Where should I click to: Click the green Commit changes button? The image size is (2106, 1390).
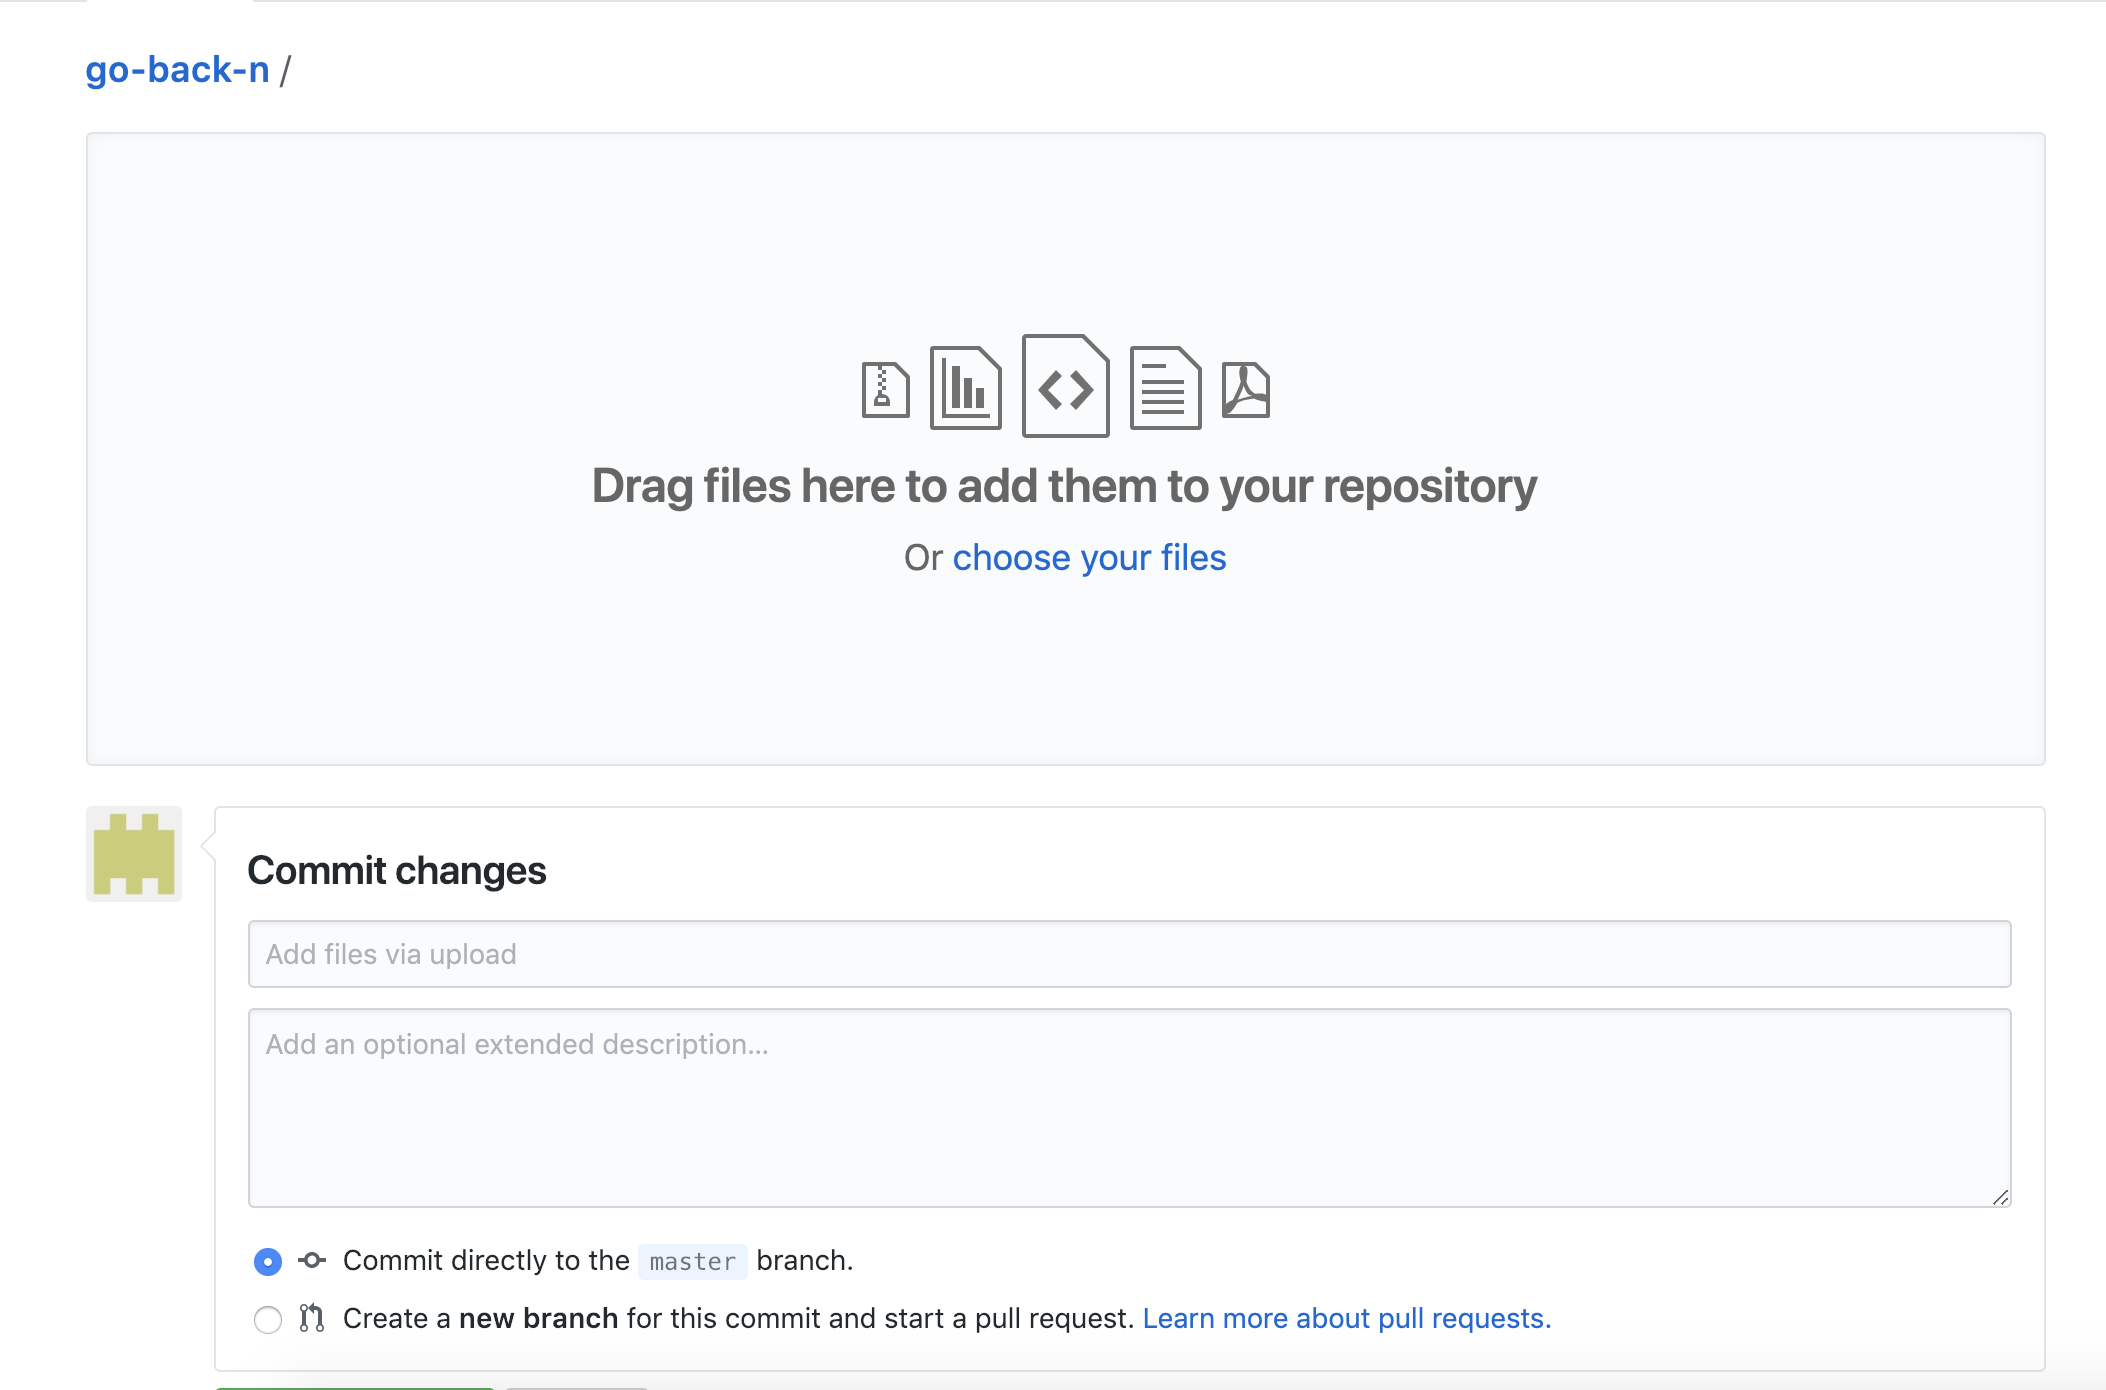(355, 1387)
